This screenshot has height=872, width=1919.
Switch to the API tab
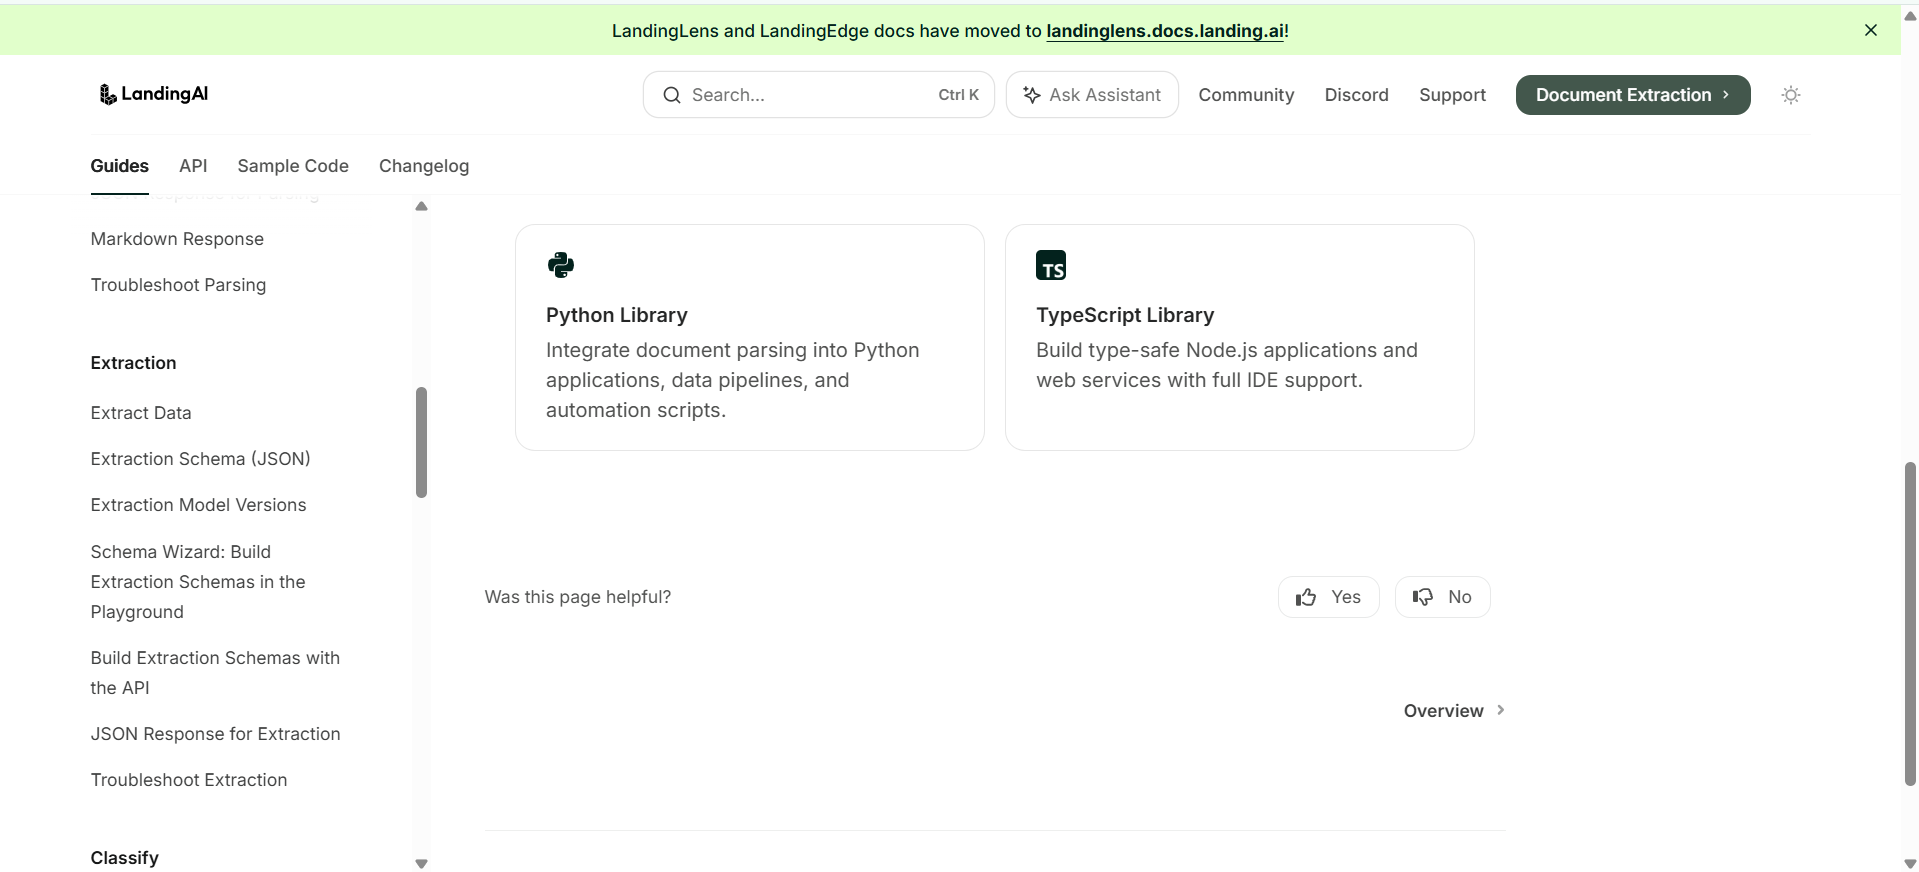[x=193, y=166]
